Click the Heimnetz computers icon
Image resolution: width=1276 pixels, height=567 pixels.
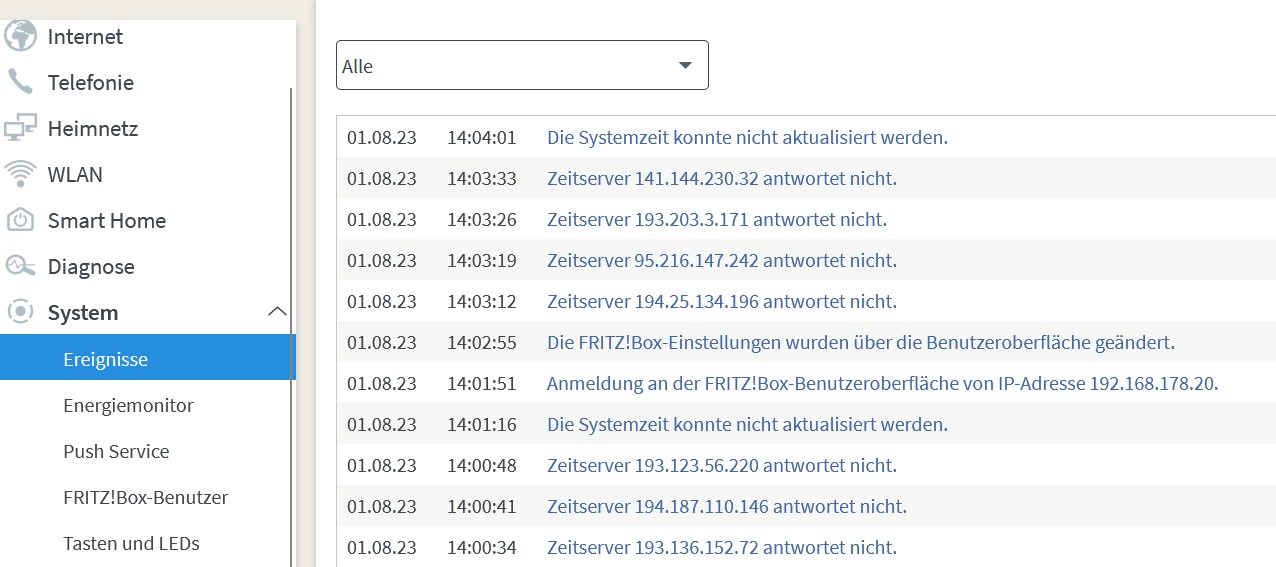[x=20, y=129]
